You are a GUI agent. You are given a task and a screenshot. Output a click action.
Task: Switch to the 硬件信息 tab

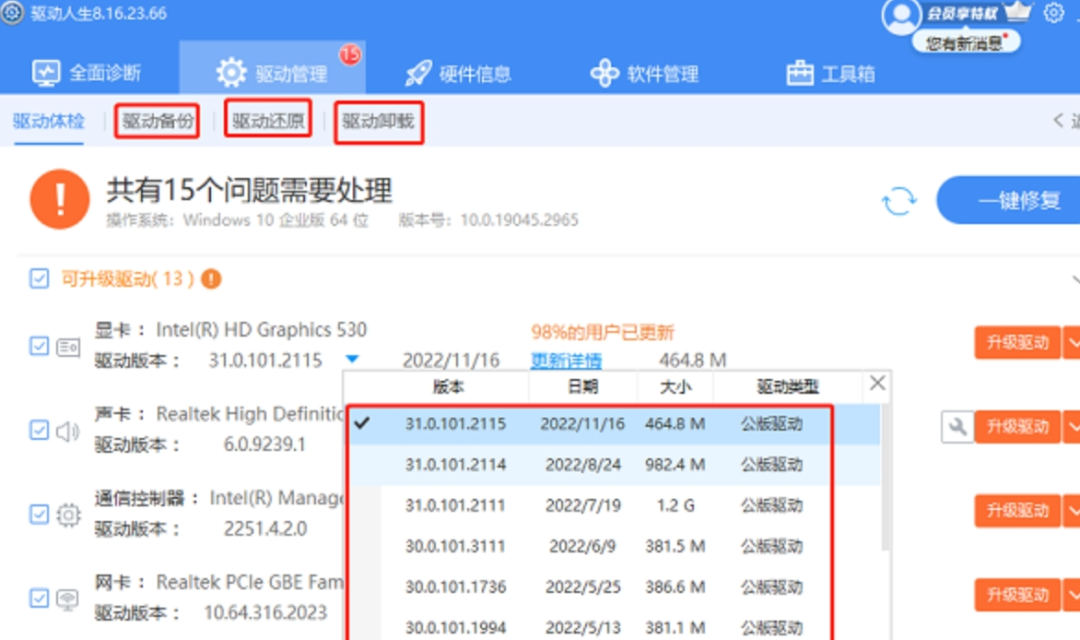(x=460, y=70)
